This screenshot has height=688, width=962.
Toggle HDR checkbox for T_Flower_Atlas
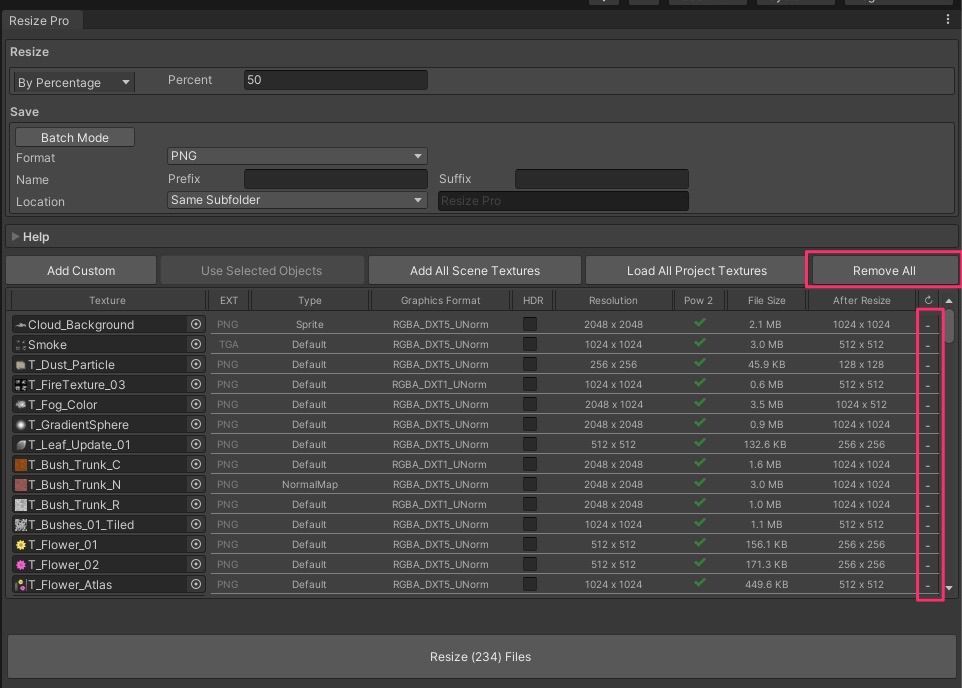530,584
